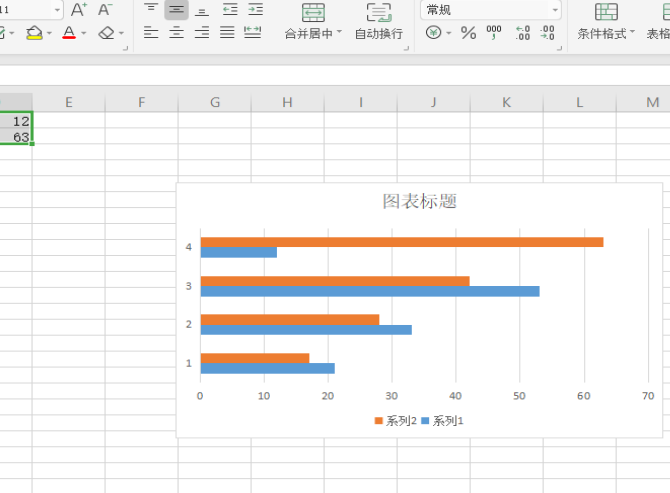Open currency format dropdown arrow
670x493 pixels.
click(449, 33)
